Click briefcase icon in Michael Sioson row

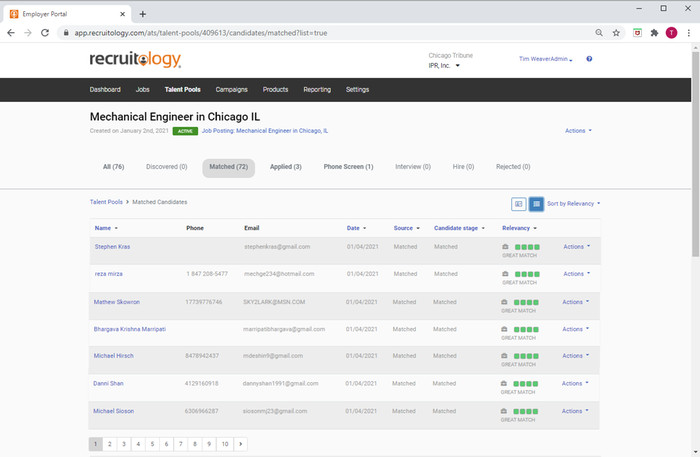point(504,411)
